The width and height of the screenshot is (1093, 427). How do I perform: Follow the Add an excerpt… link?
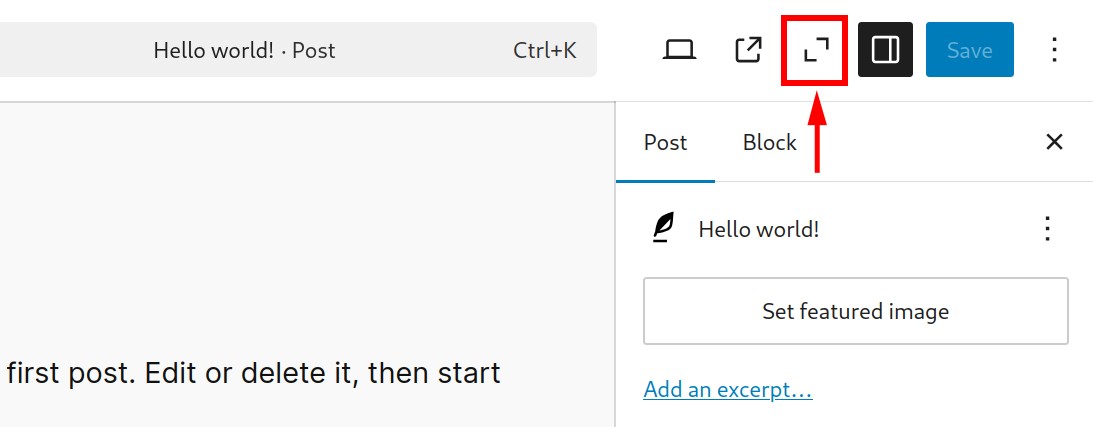pyautogui.click(x=728, y=389)
